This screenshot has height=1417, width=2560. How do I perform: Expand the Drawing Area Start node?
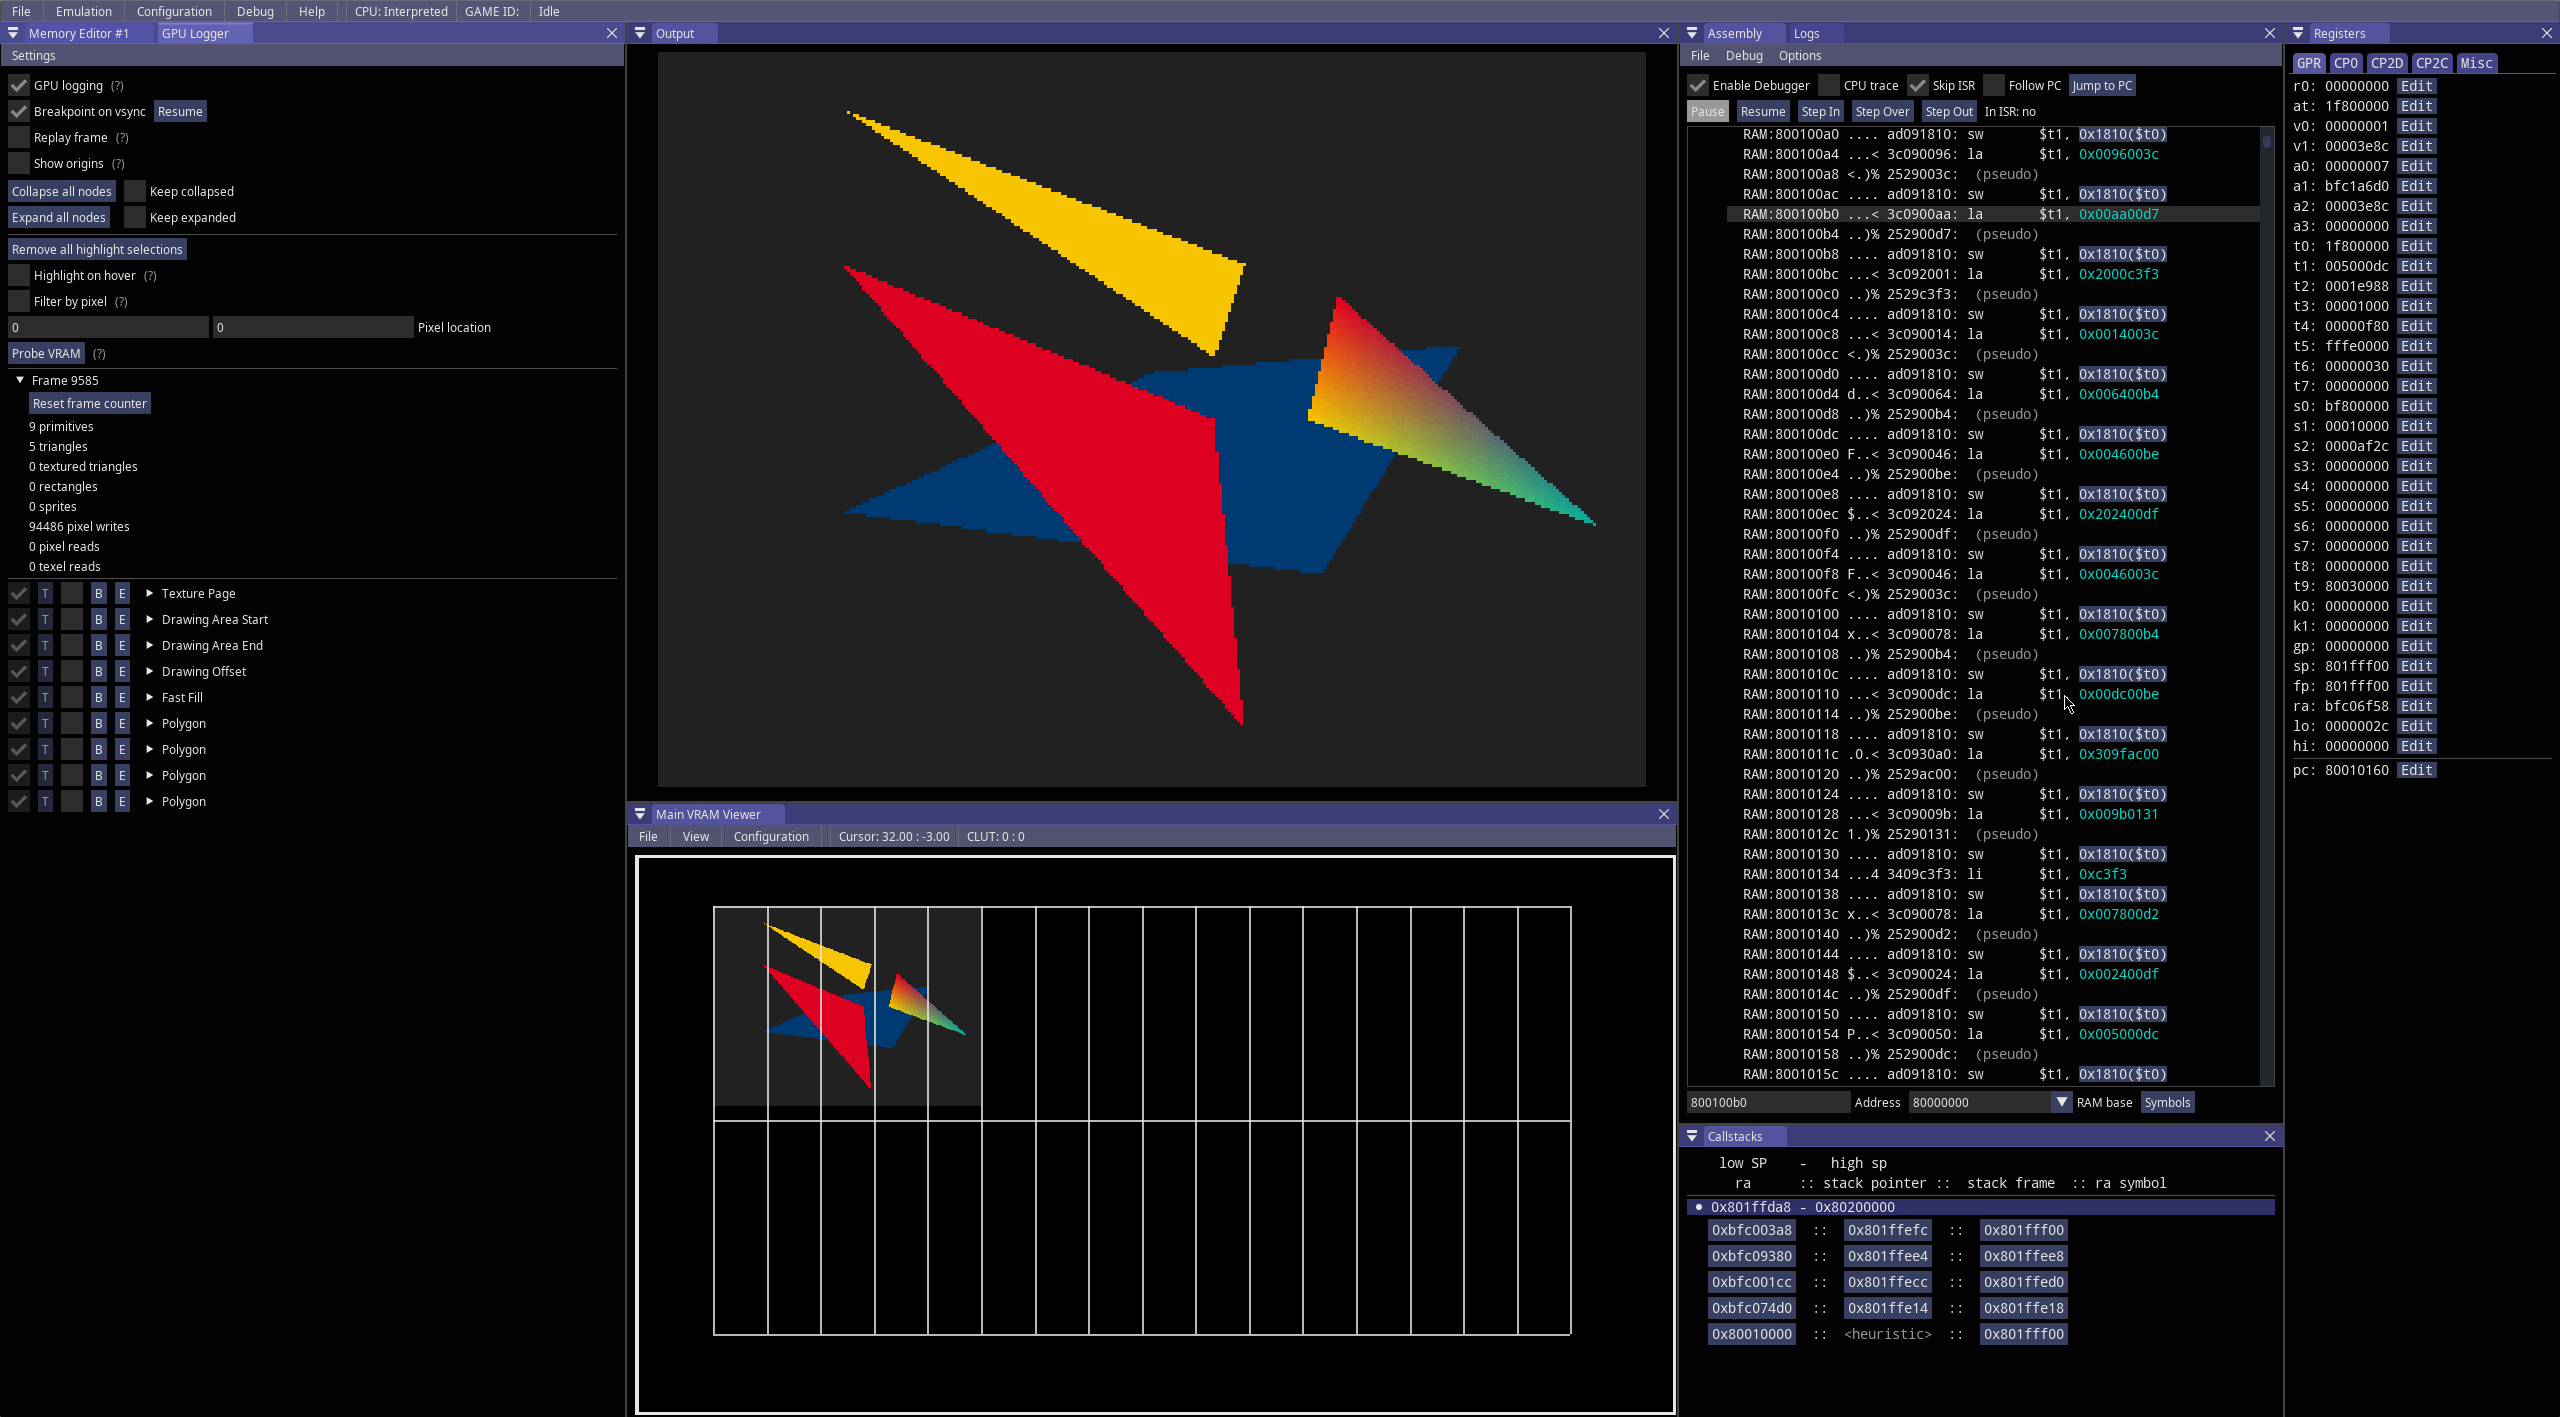(150, 619)
